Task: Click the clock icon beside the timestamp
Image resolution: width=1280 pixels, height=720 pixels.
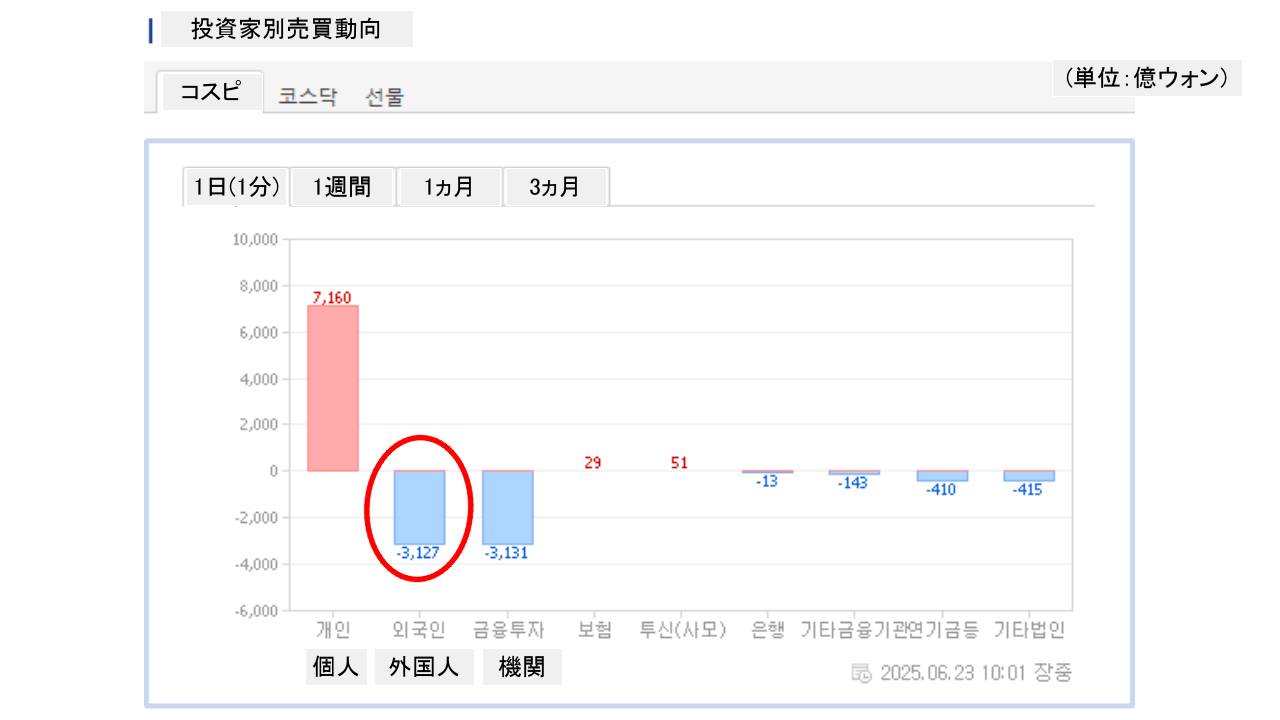Action: [x=860, y=673]
